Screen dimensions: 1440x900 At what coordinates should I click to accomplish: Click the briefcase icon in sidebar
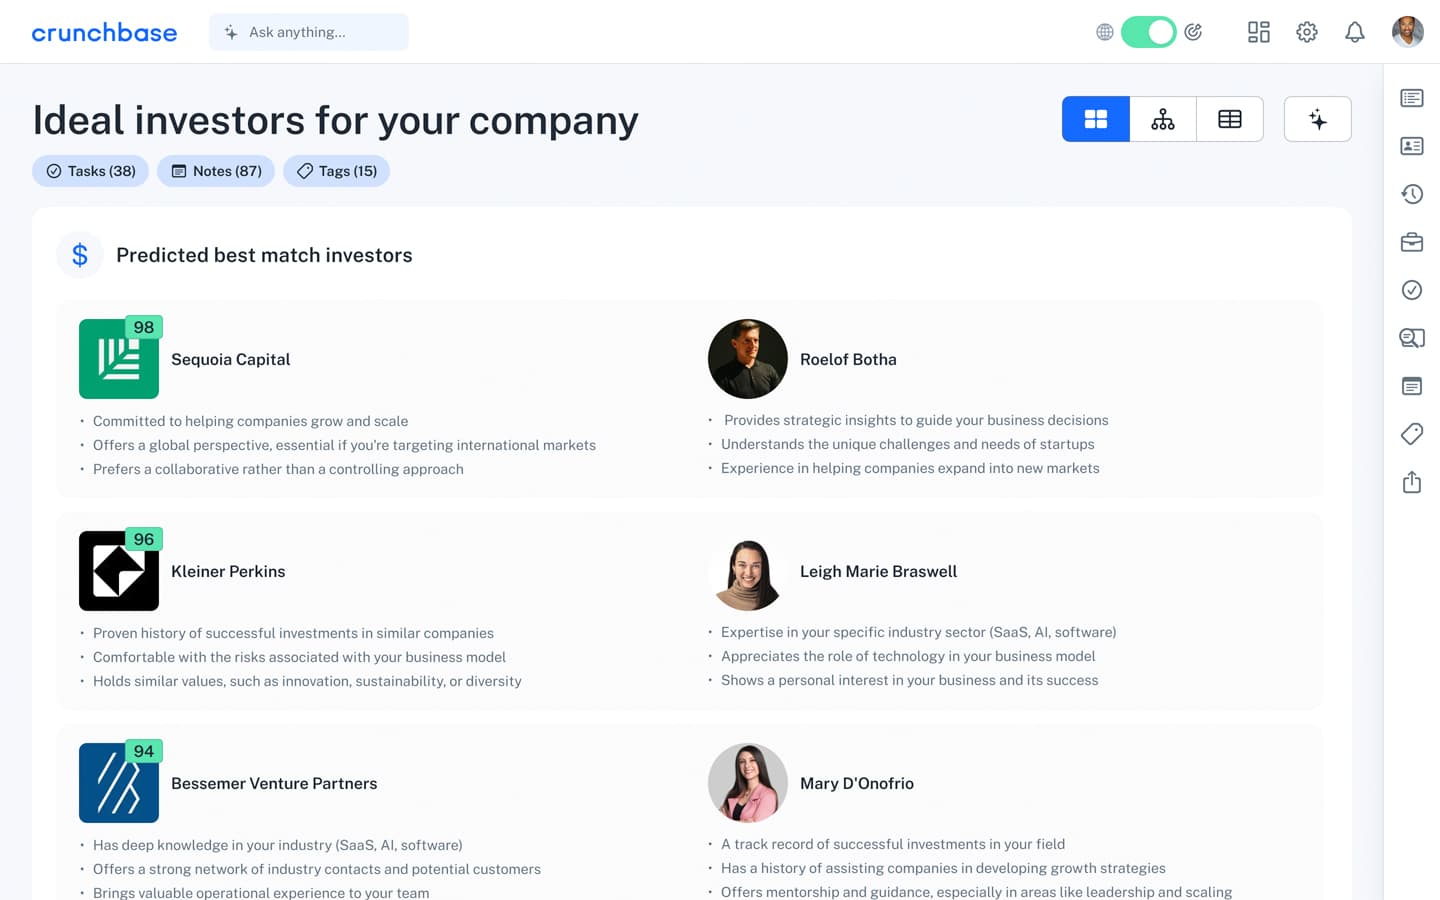(1412, 242)
